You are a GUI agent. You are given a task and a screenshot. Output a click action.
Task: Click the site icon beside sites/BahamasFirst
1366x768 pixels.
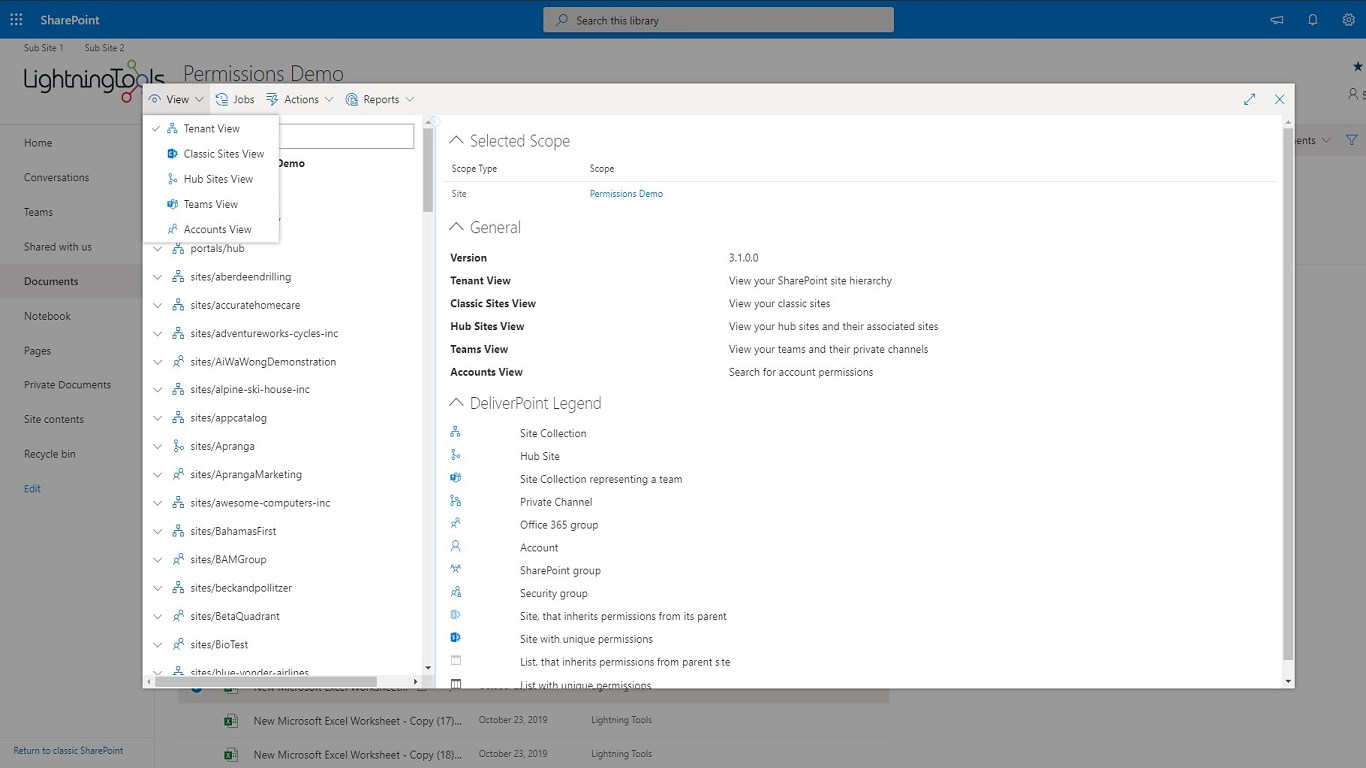tap(178, 531)
